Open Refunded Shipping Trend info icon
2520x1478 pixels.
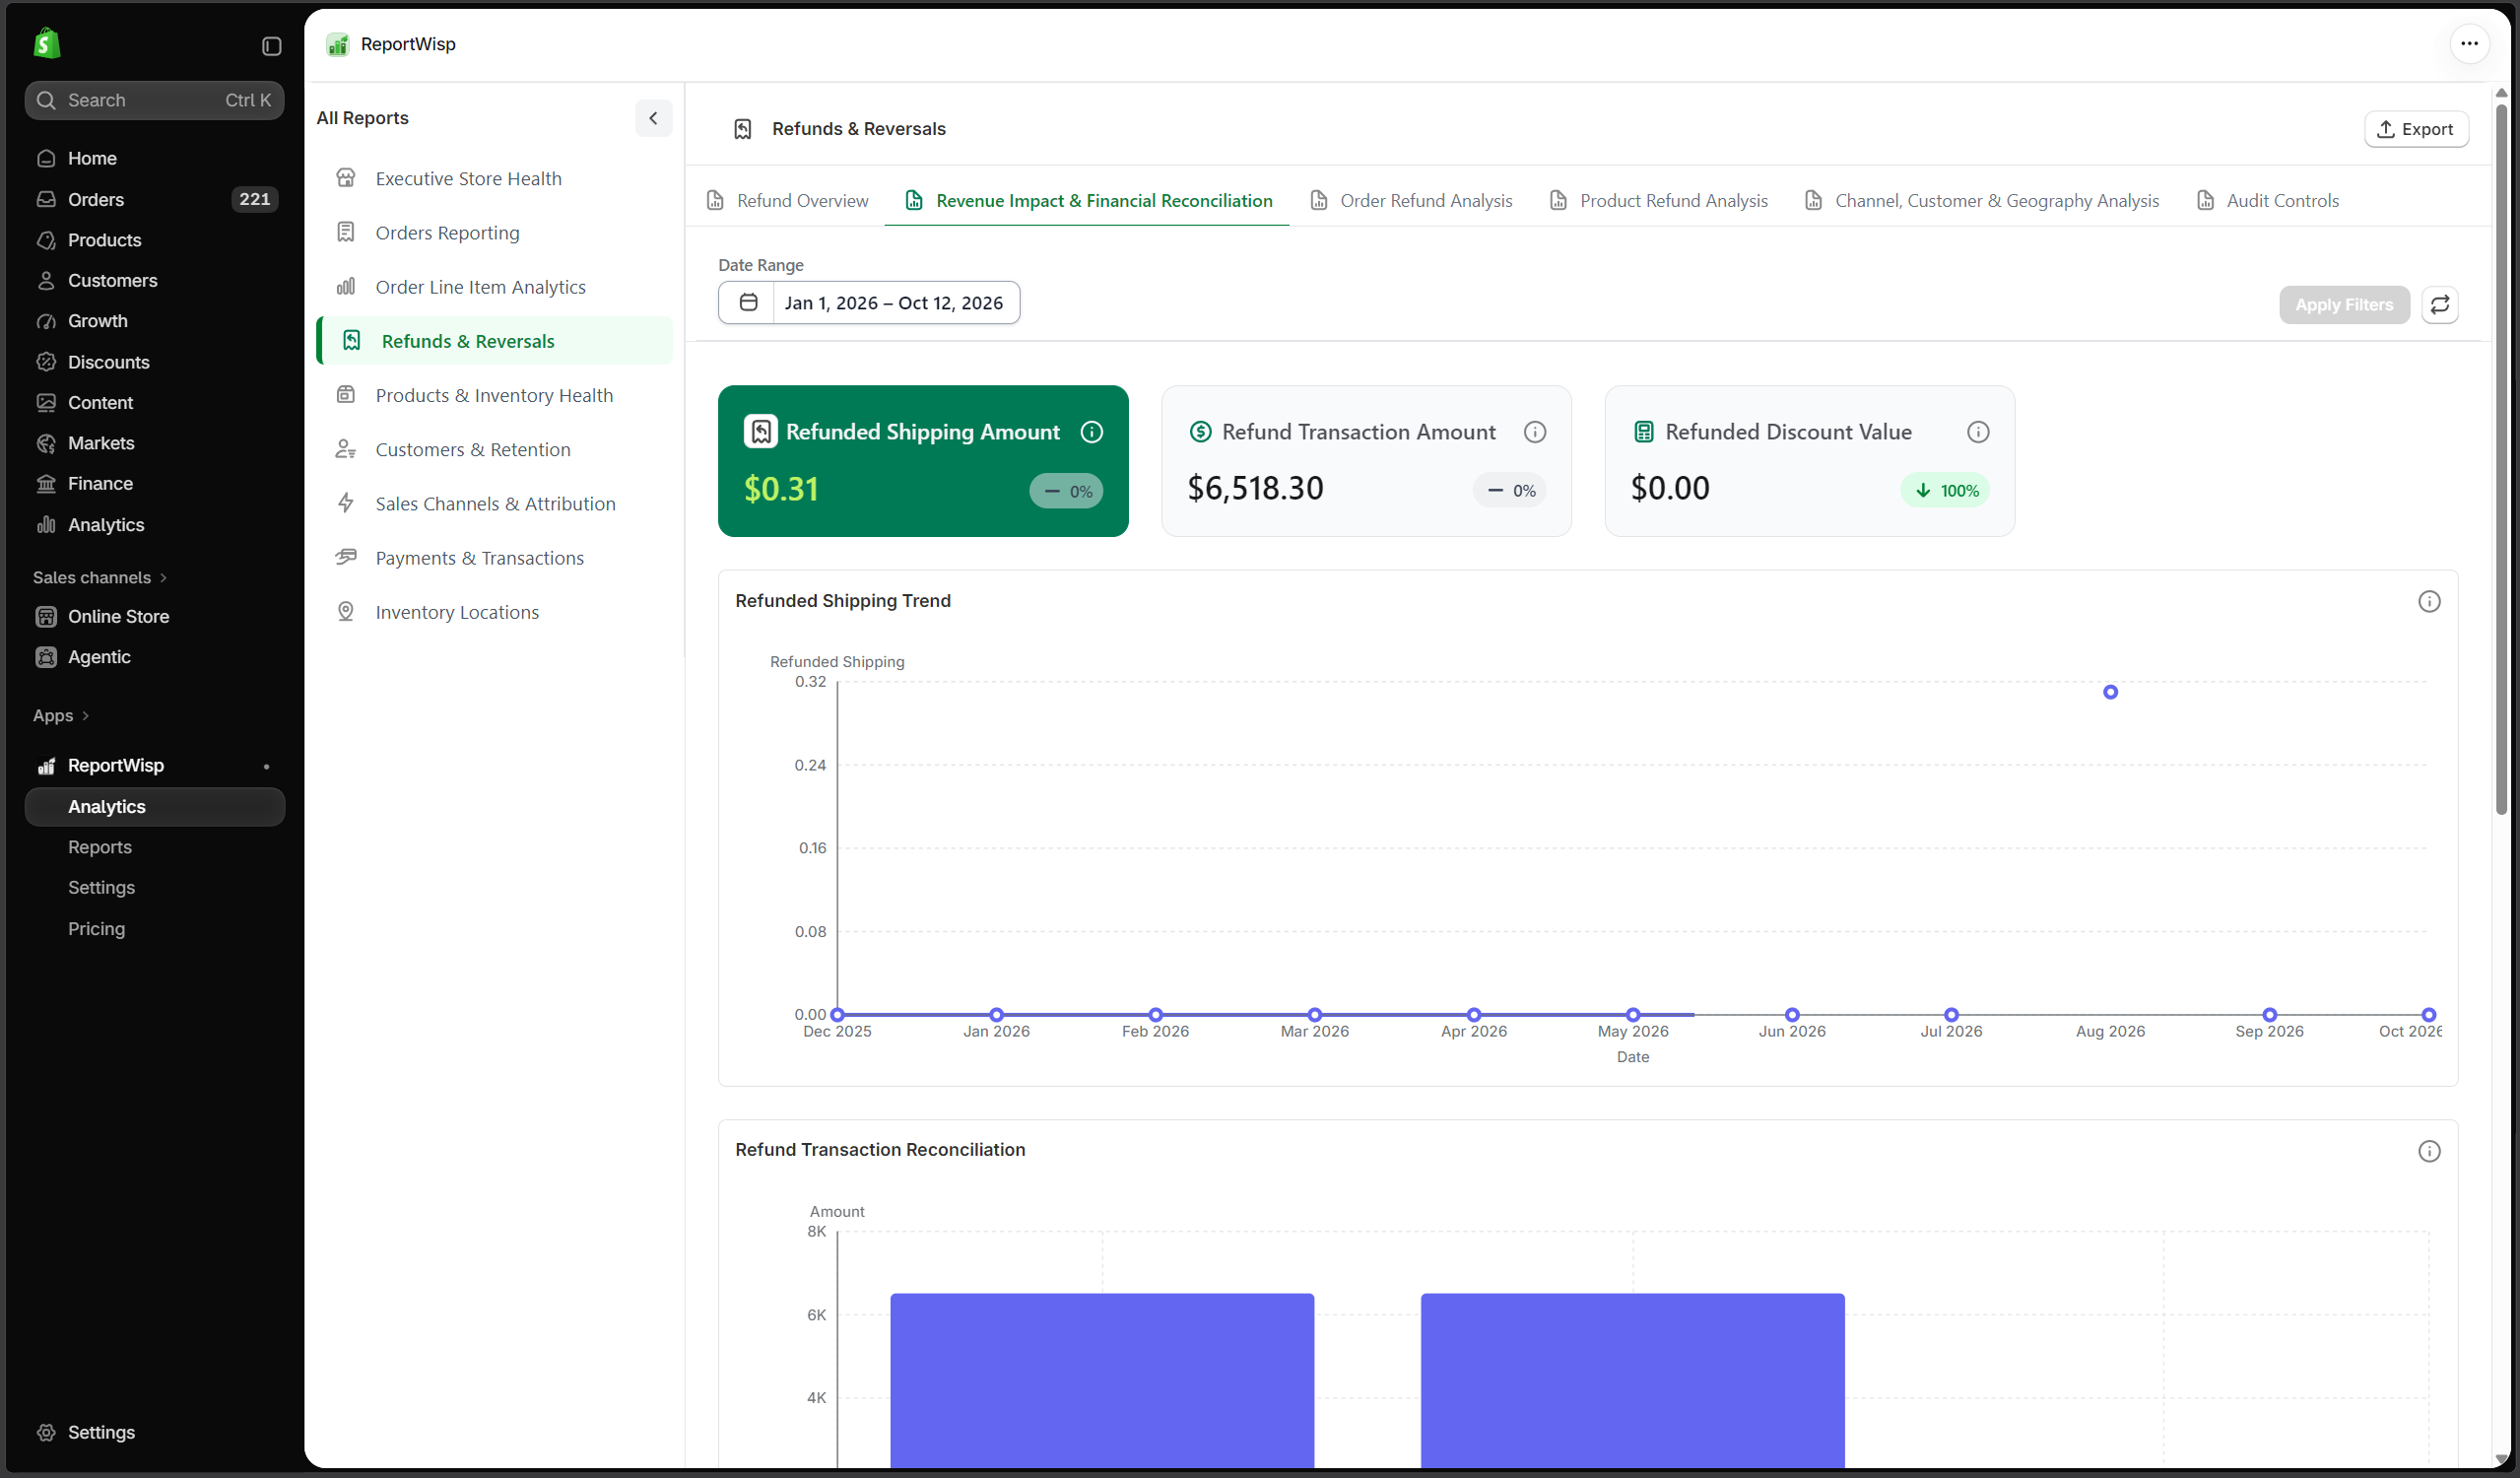pos(2429,601)
